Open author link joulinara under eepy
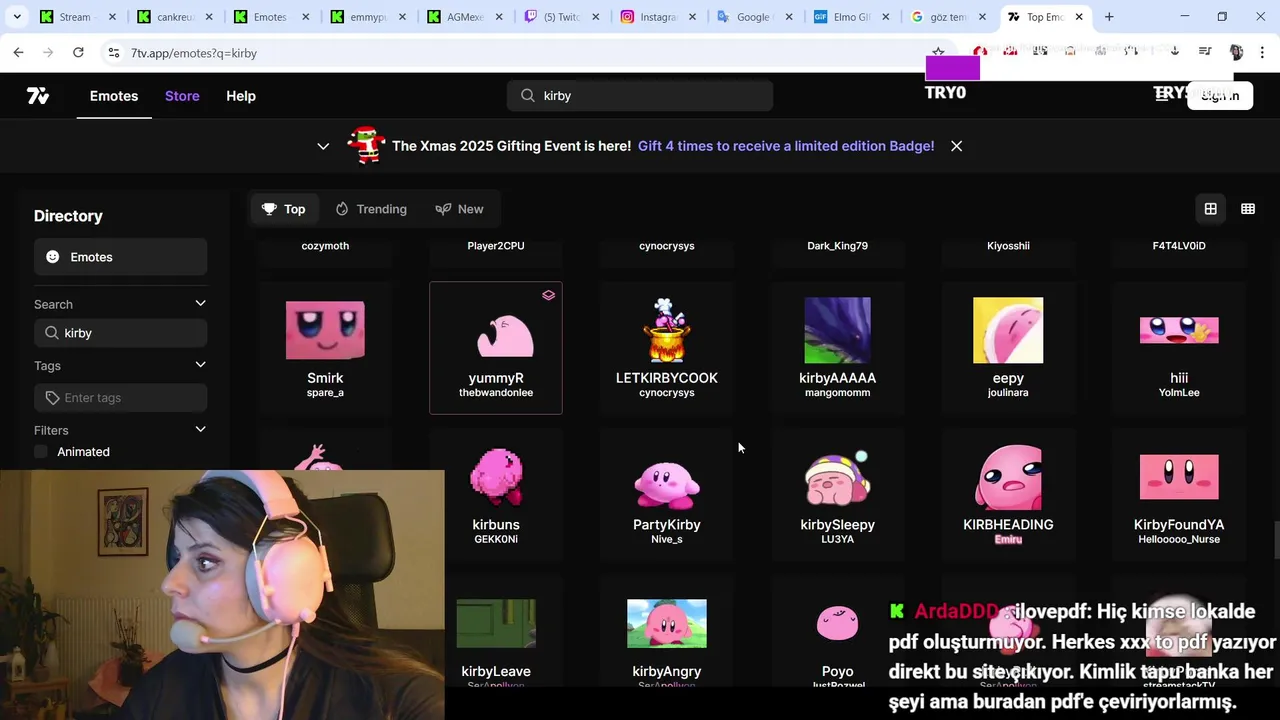Image resolution: width=1280 pixels, height=720 pixels. click(x=1008, y=393)
